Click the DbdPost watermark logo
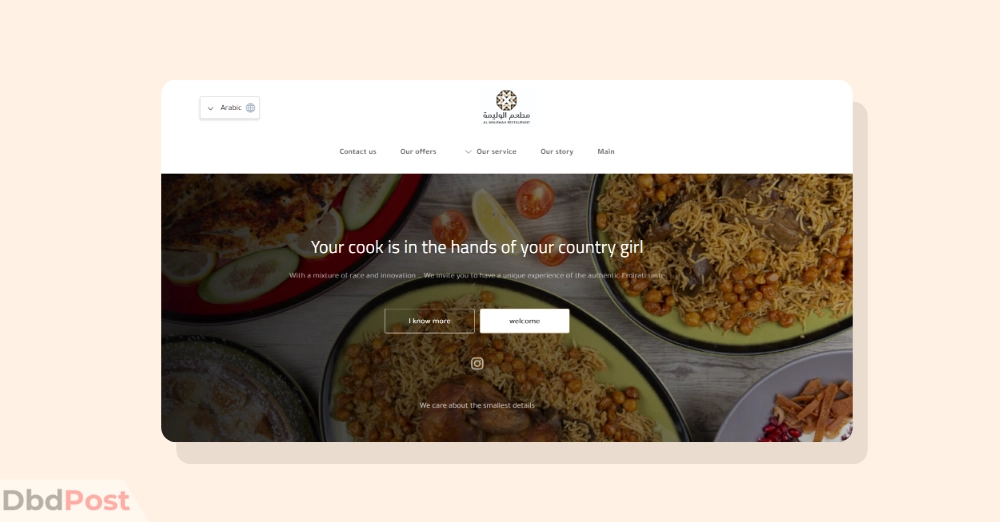 pos(66,500)
